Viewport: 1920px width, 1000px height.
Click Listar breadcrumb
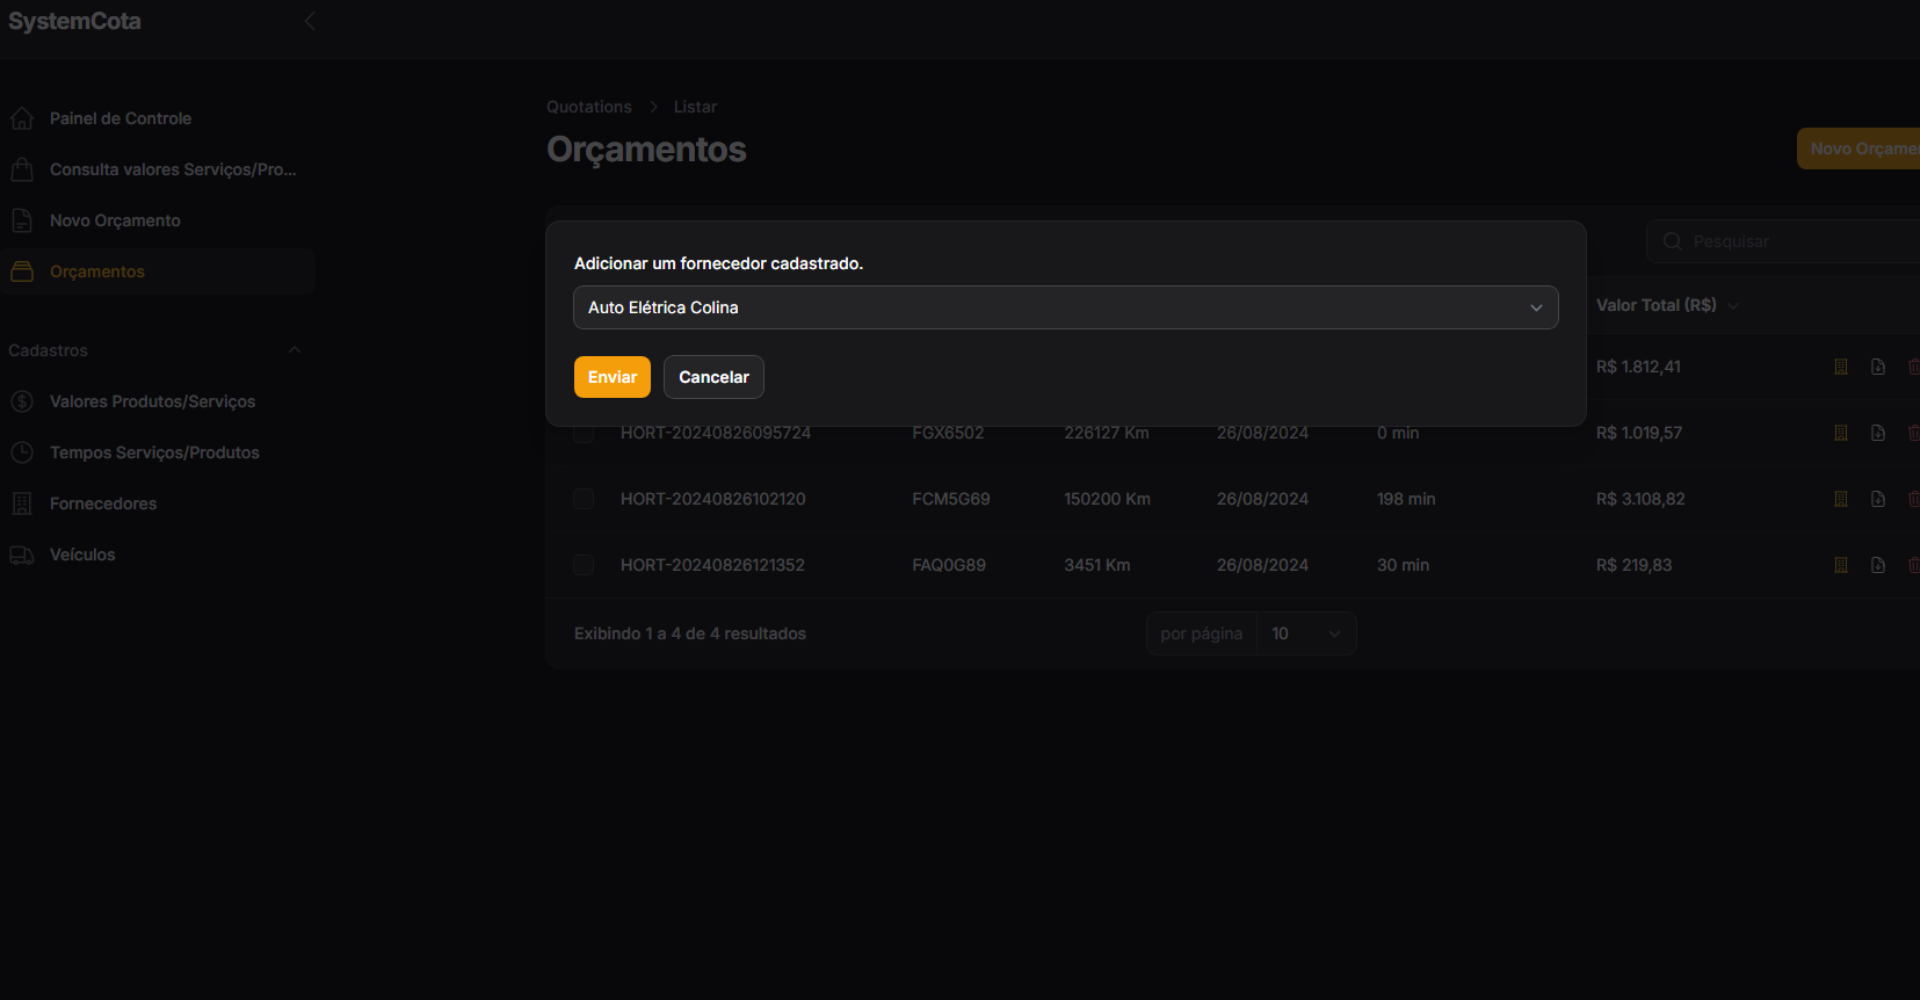tap(695, 107)
